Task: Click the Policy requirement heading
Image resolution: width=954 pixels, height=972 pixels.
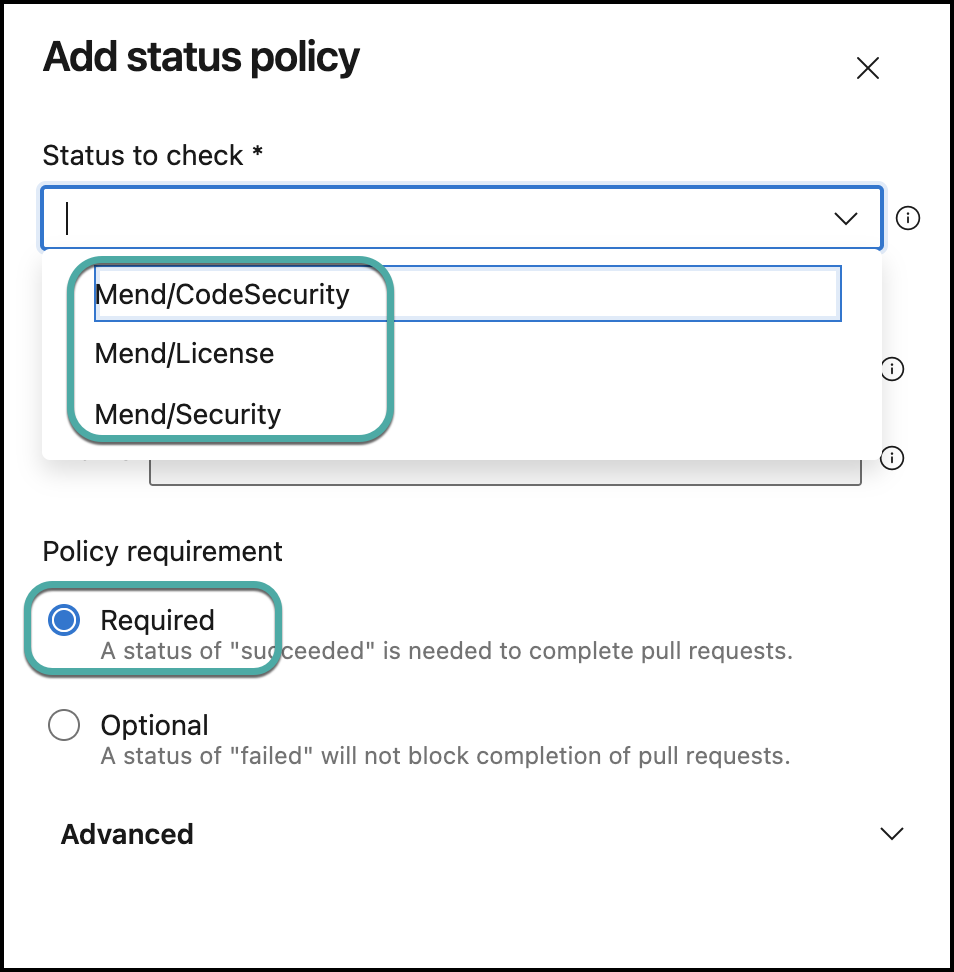Action: pyautogui.click(x=162, y=551)
